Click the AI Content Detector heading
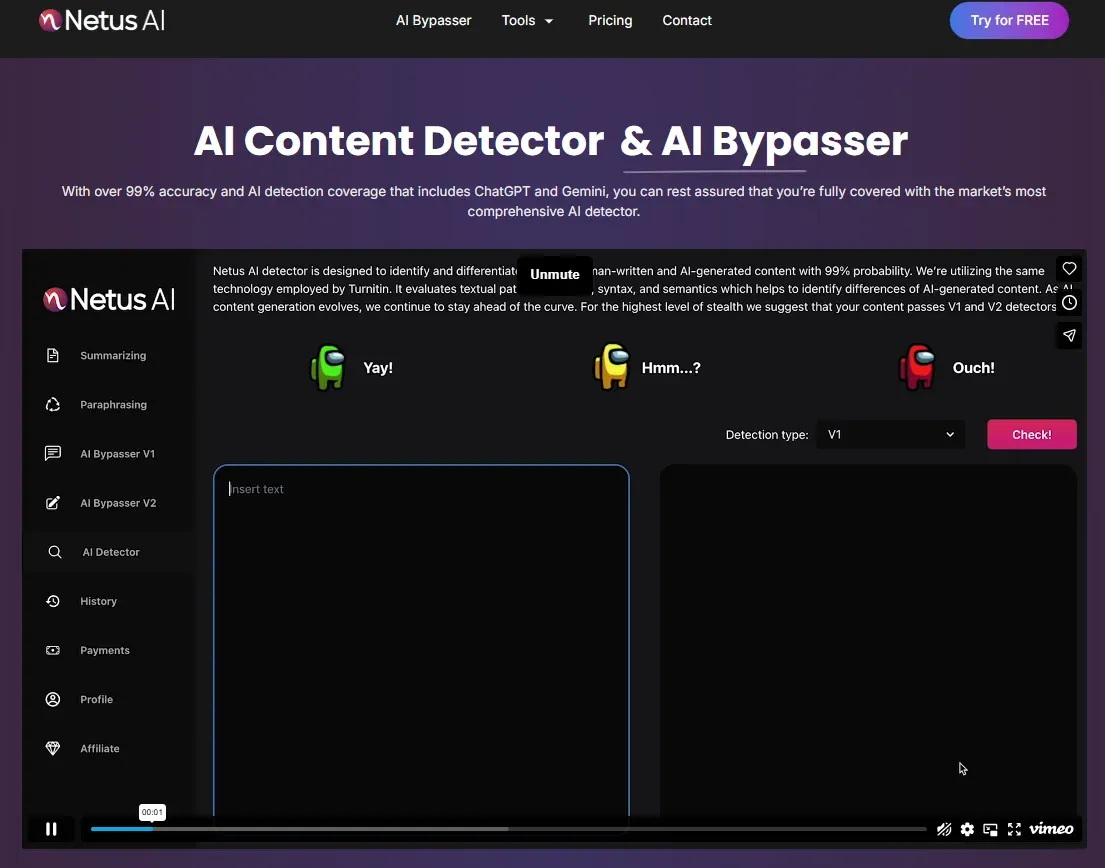 point(399,141)
